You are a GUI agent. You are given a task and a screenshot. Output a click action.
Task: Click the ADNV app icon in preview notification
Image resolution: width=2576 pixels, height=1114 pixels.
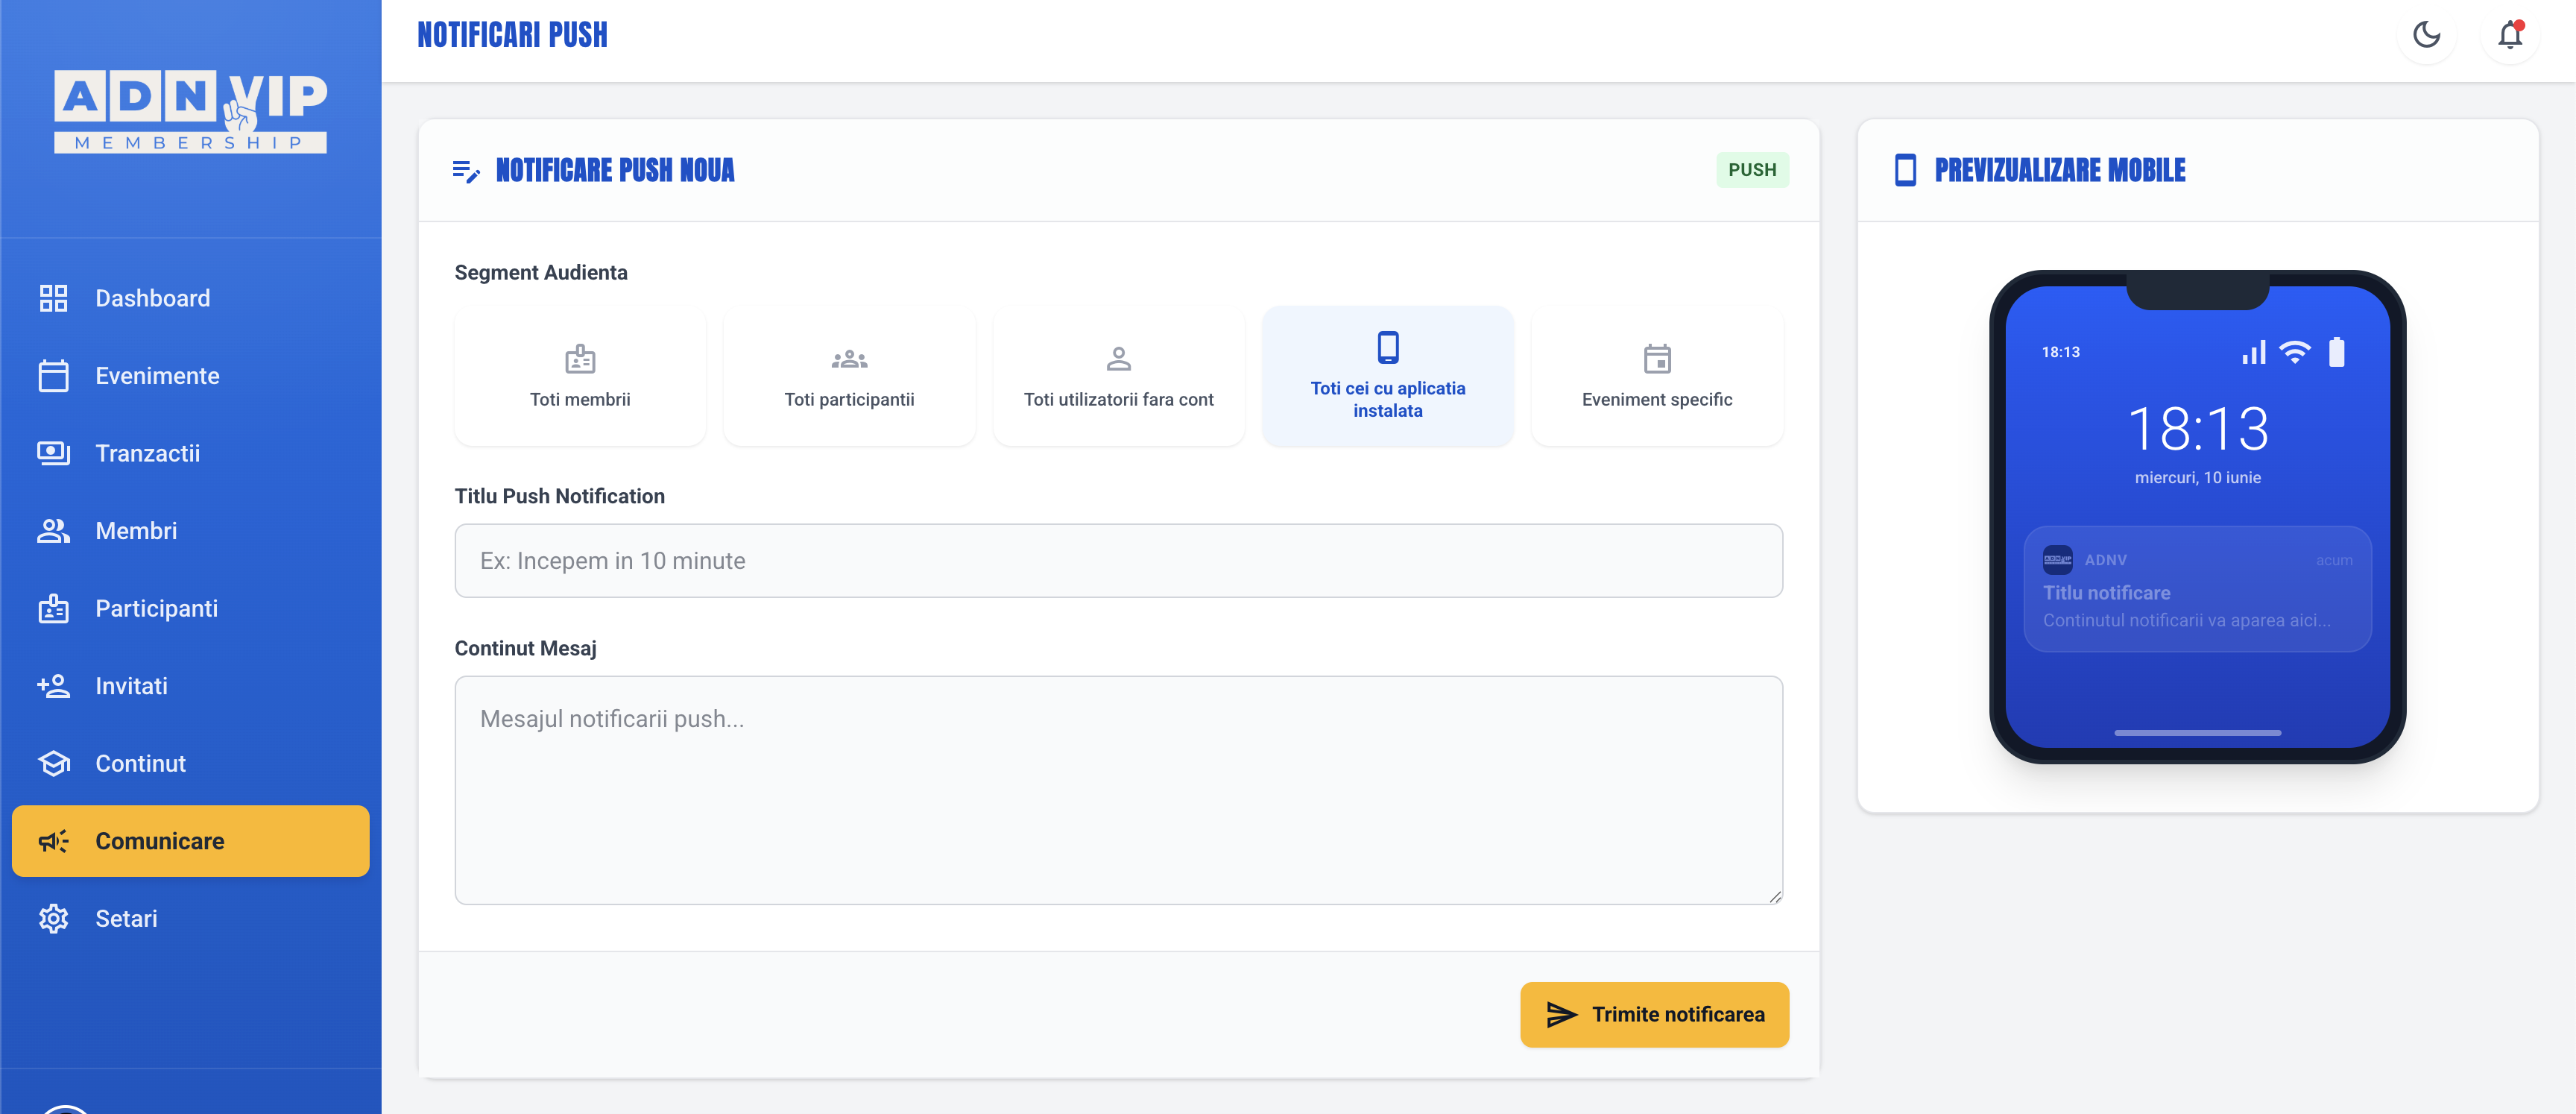(2057, 559)
